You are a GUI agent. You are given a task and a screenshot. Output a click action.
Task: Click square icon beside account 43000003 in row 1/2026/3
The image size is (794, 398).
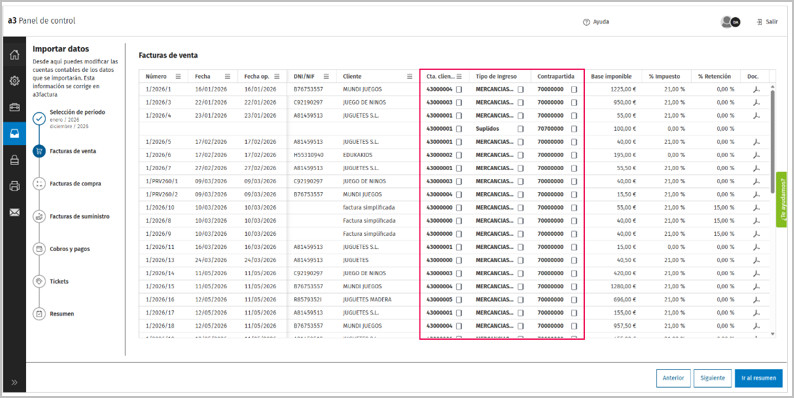(459, 102)
